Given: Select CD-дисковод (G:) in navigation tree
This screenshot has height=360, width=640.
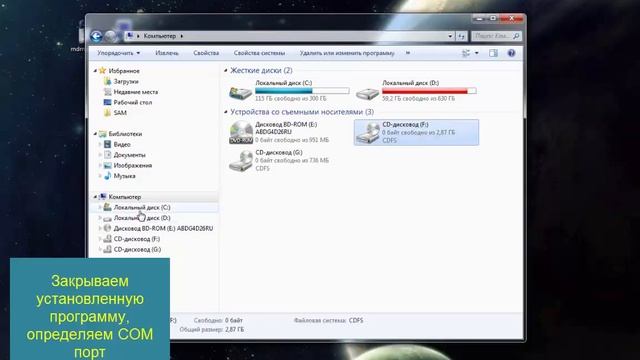Looking at the screenshot, I should pos(137,249).
